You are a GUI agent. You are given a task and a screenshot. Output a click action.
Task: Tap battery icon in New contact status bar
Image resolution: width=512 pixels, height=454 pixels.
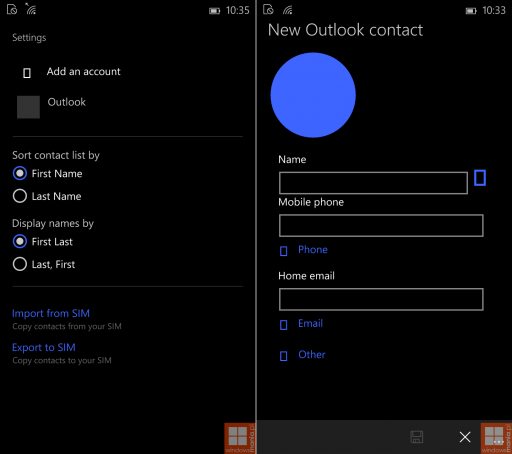pyautogui.click(x=471, y=11)
